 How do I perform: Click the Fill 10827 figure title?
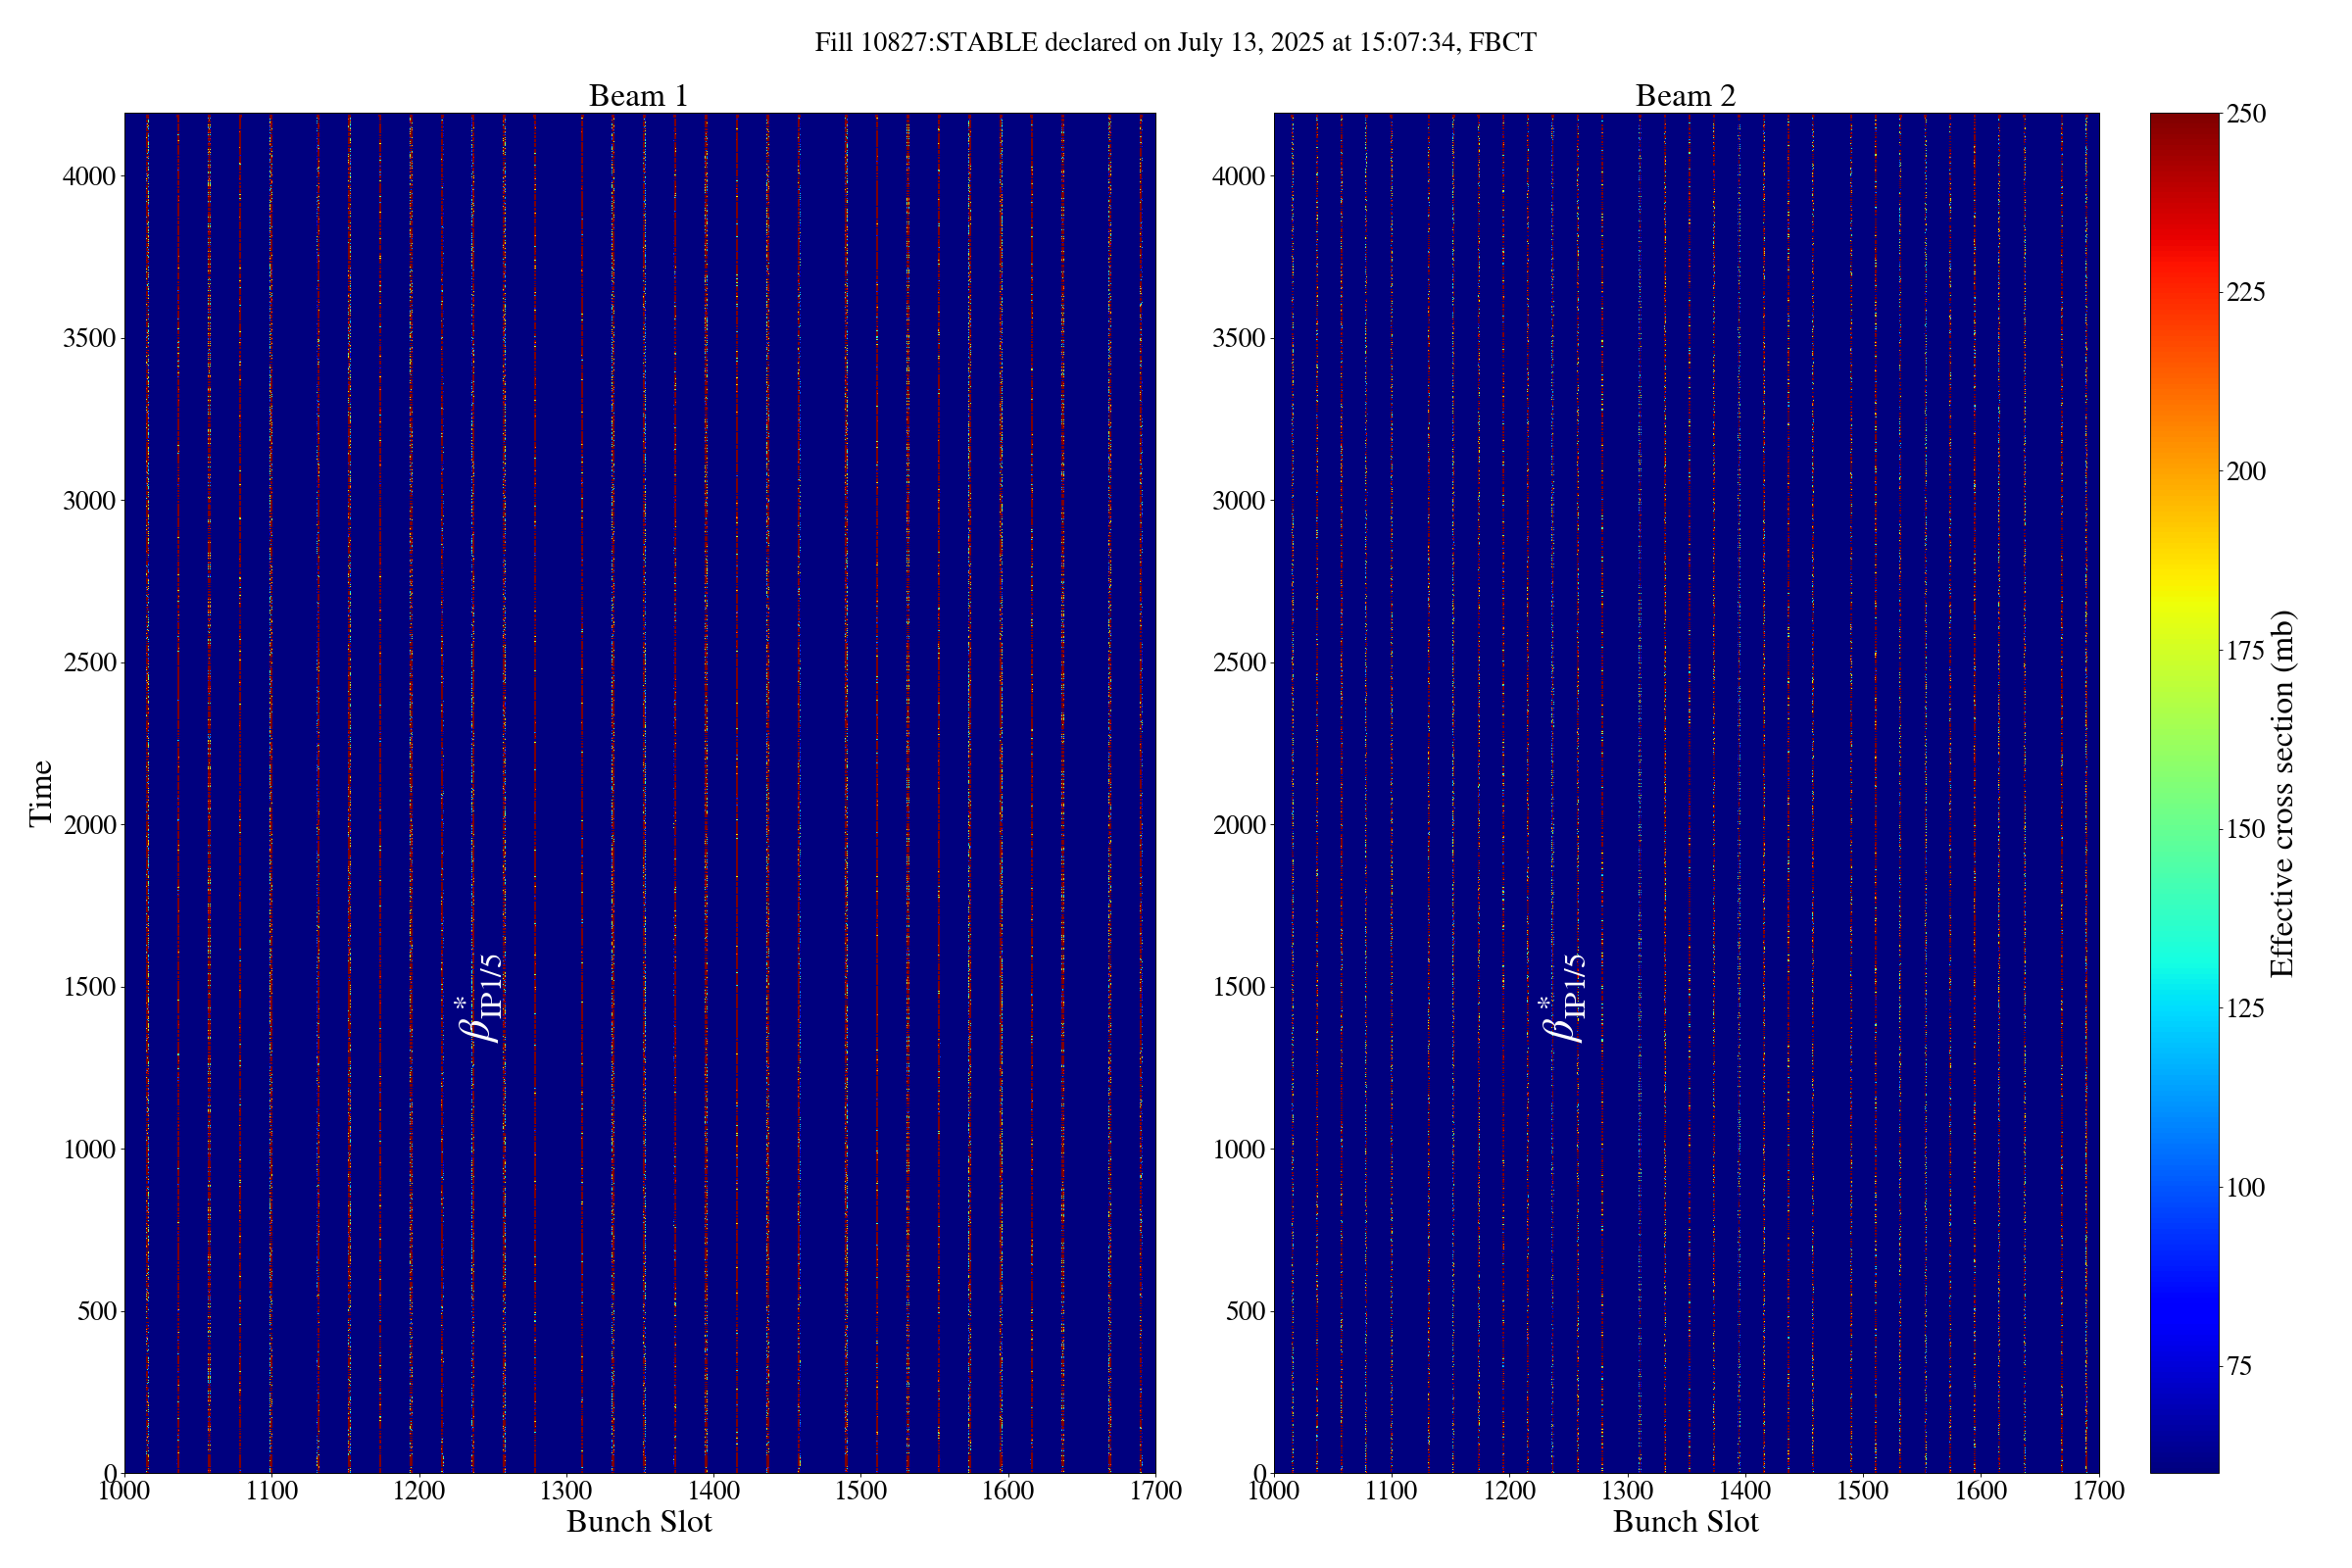point(1175,43)
